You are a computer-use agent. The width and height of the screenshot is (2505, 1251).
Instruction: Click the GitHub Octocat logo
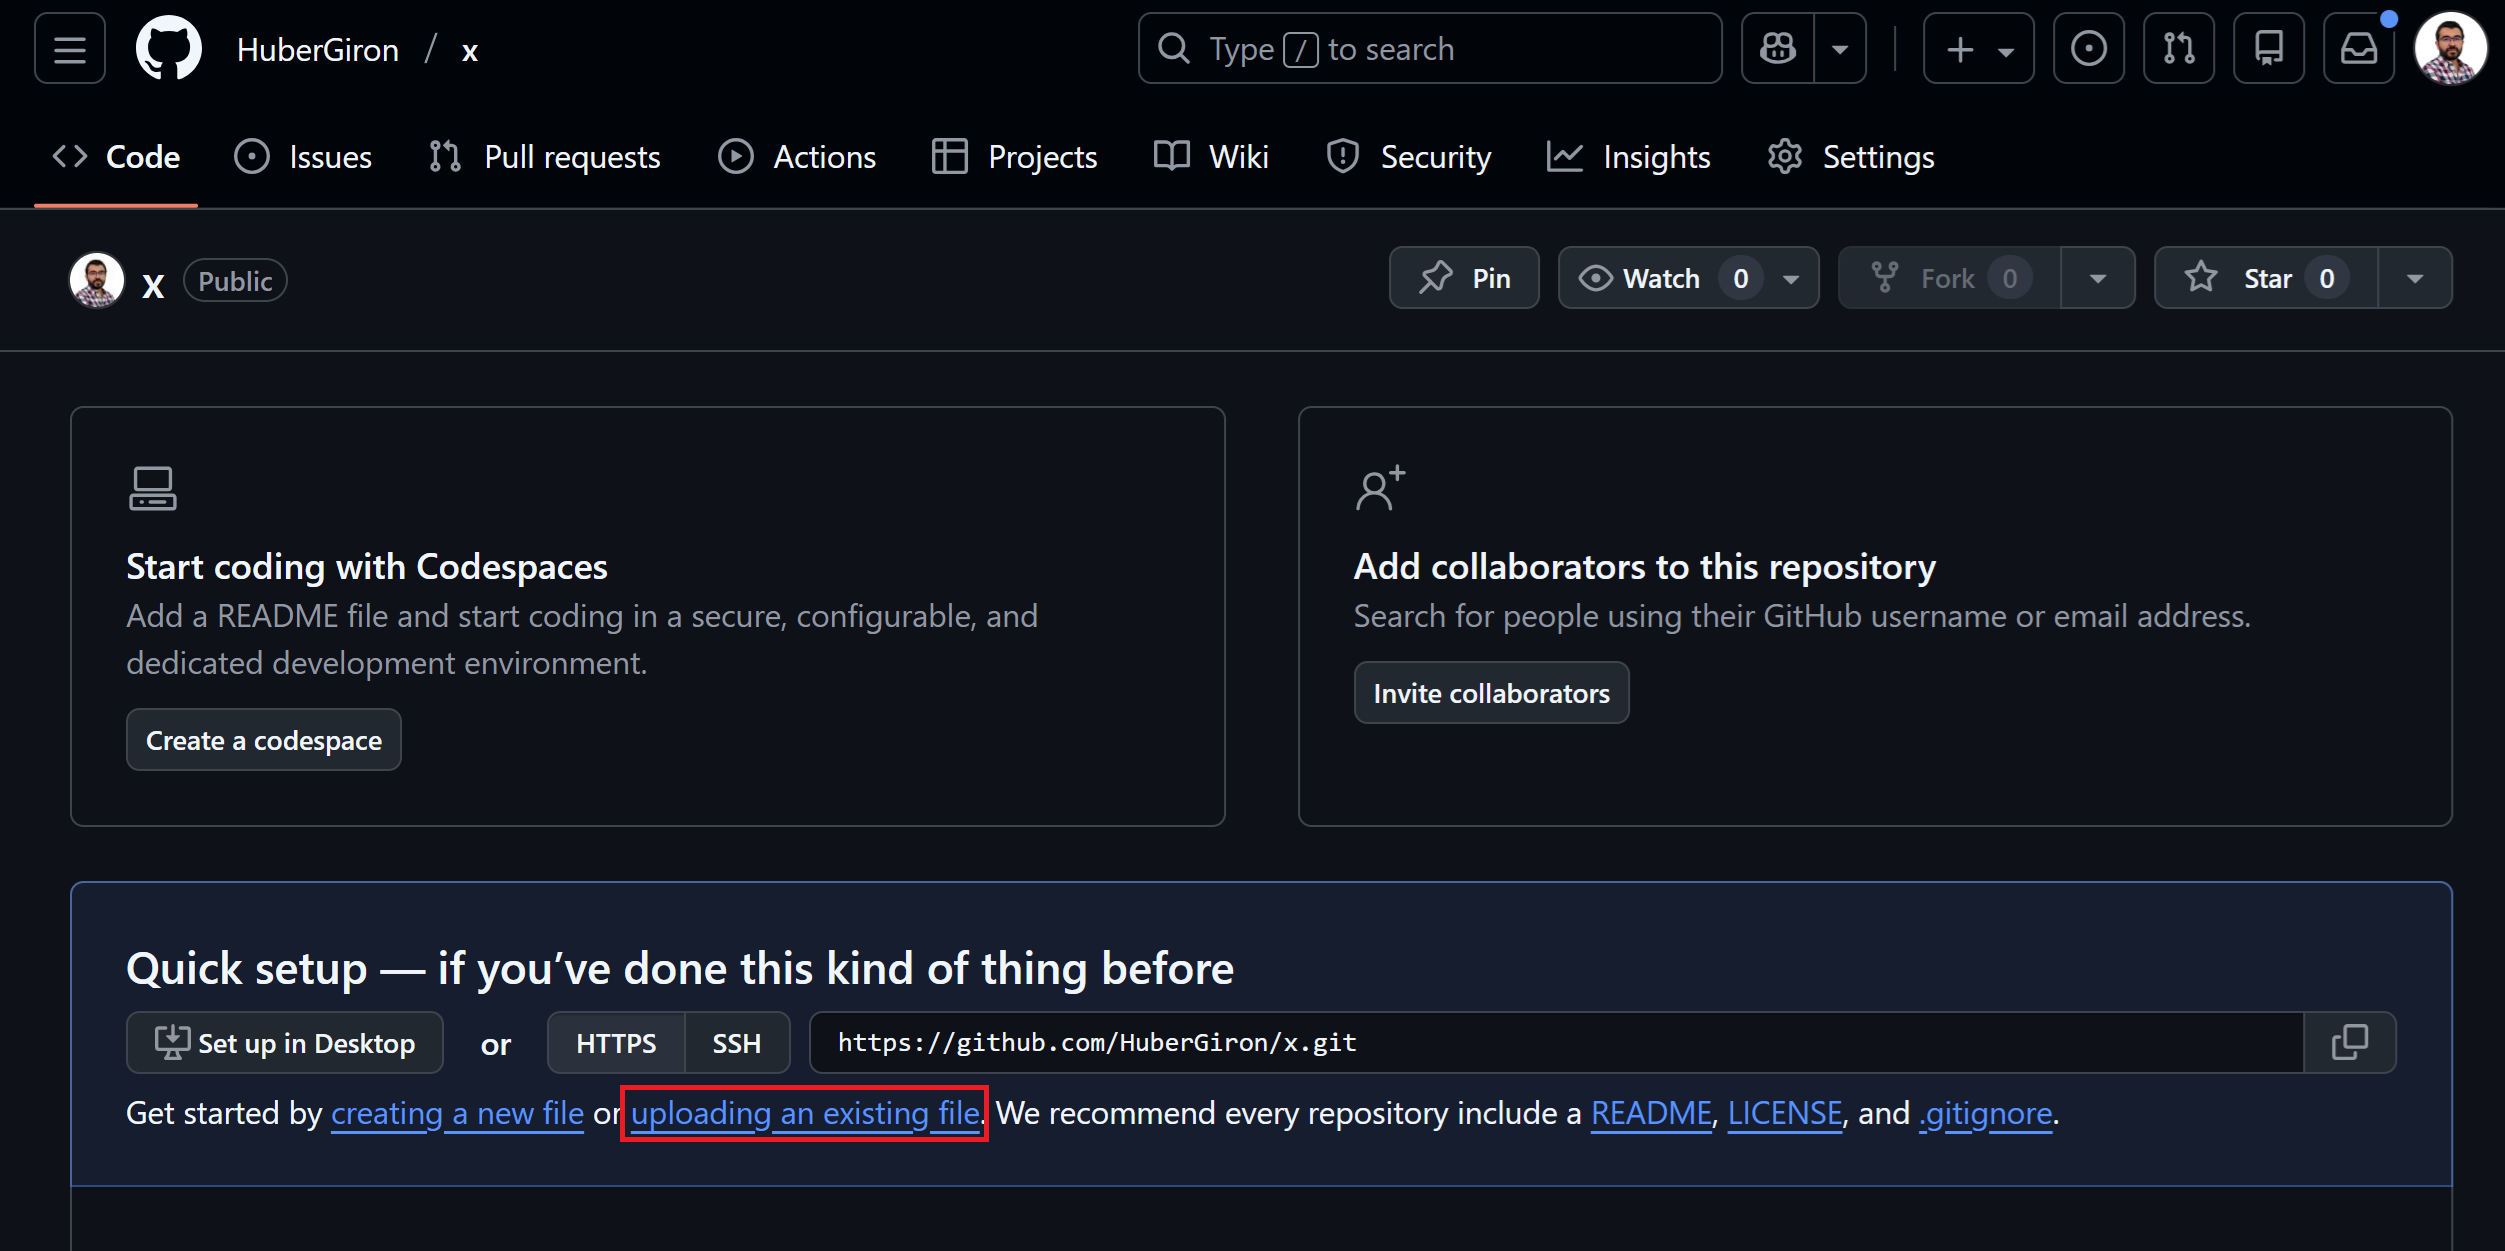coord(168,49)
